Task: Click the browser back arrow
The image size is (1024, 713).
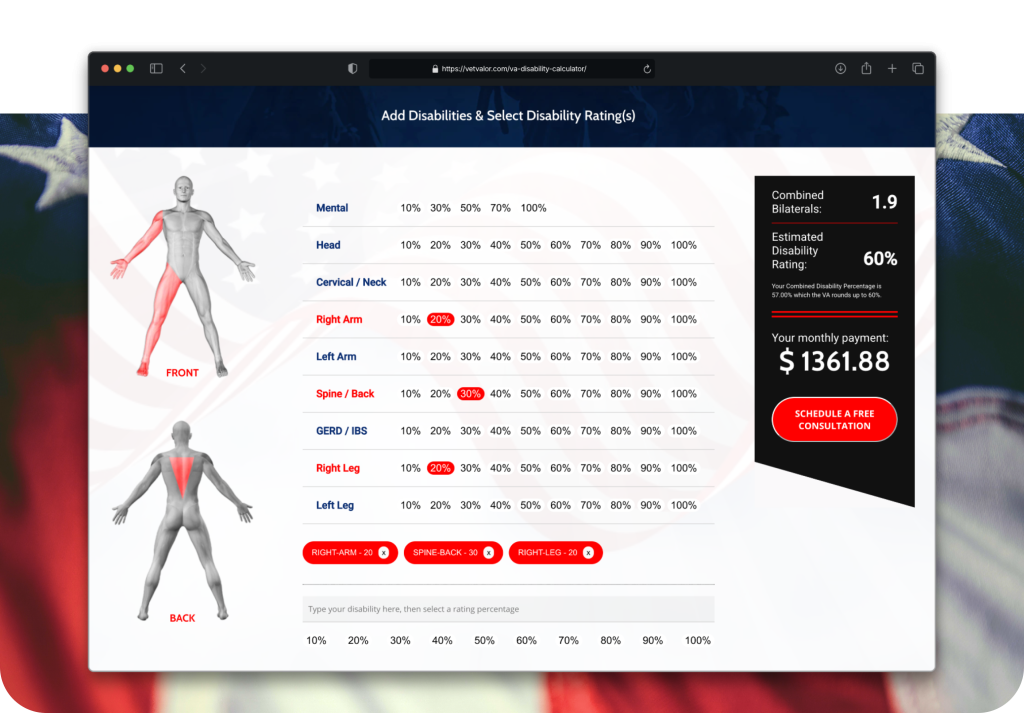Action: tap(183, 69)
